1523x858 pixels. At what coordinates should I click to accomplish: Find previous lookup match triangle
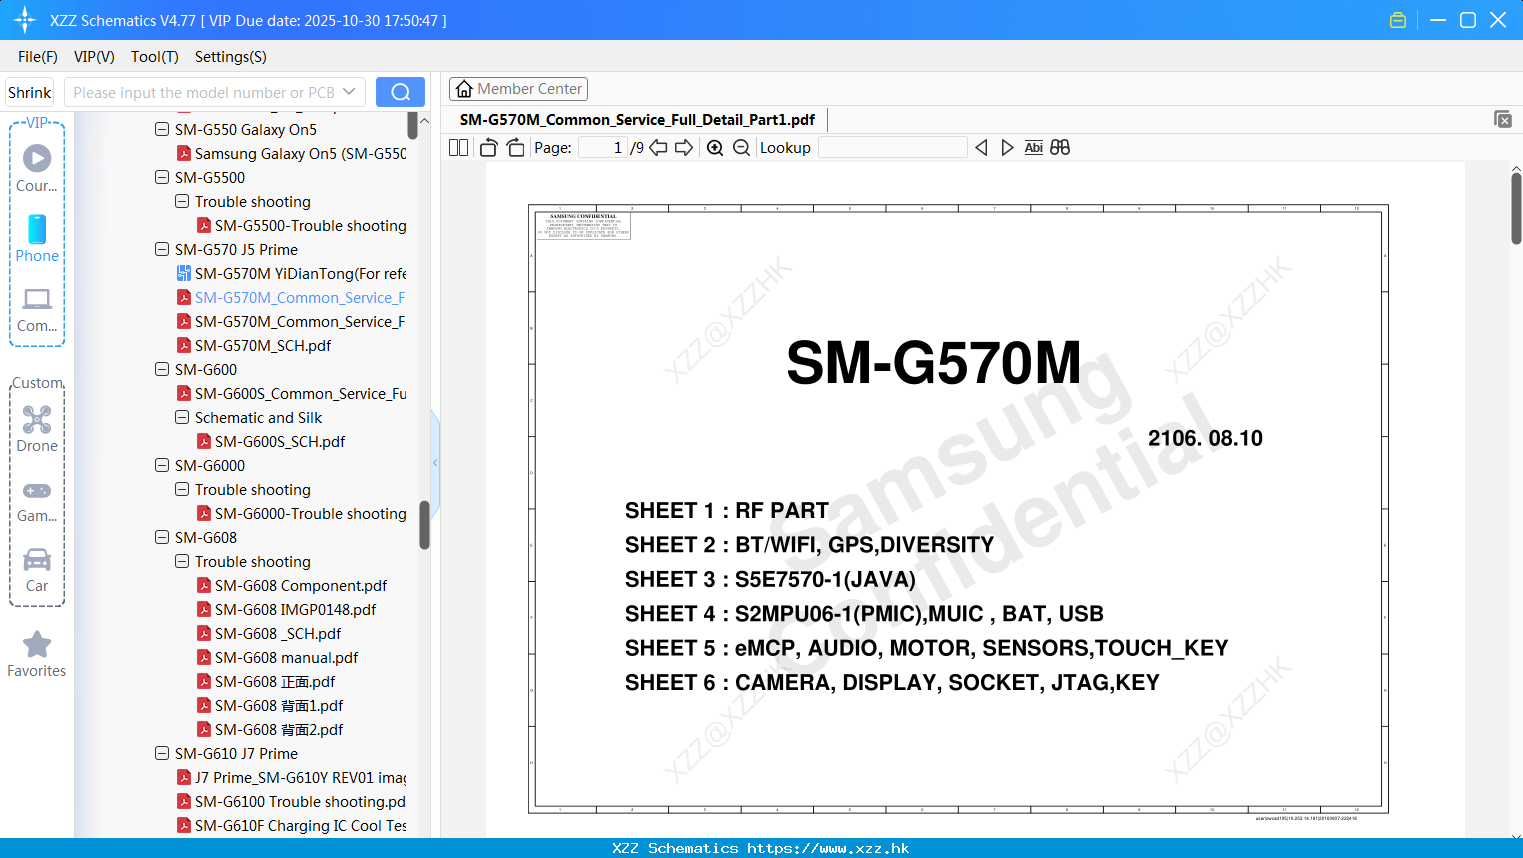[981, 148]
